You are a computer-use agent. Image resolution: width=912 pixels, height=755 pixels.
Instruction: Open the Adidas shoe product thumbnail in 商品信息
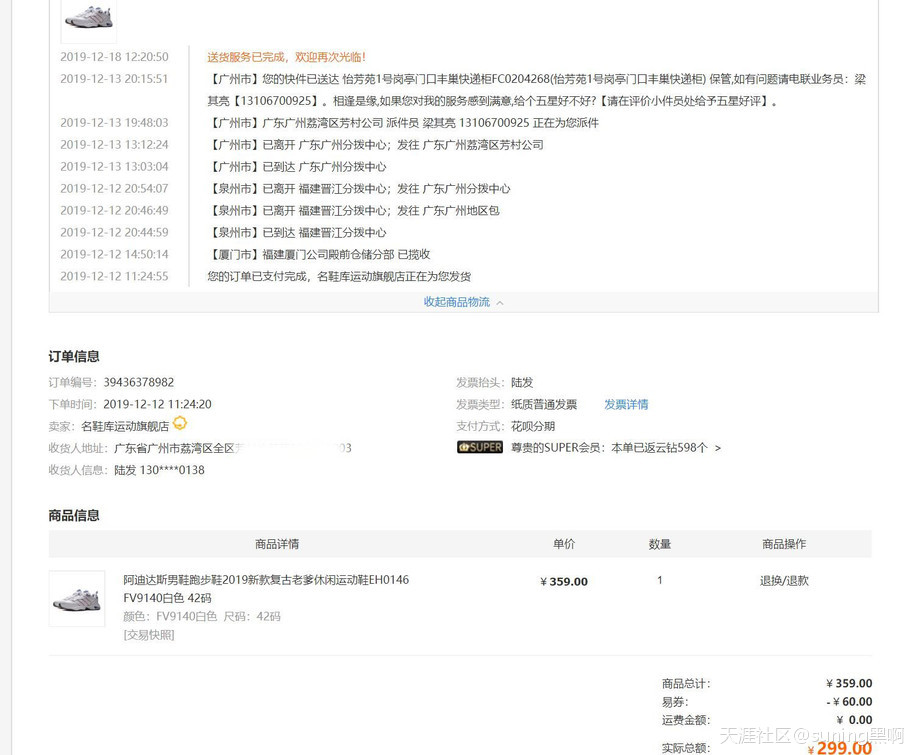[x=77, y=599]
